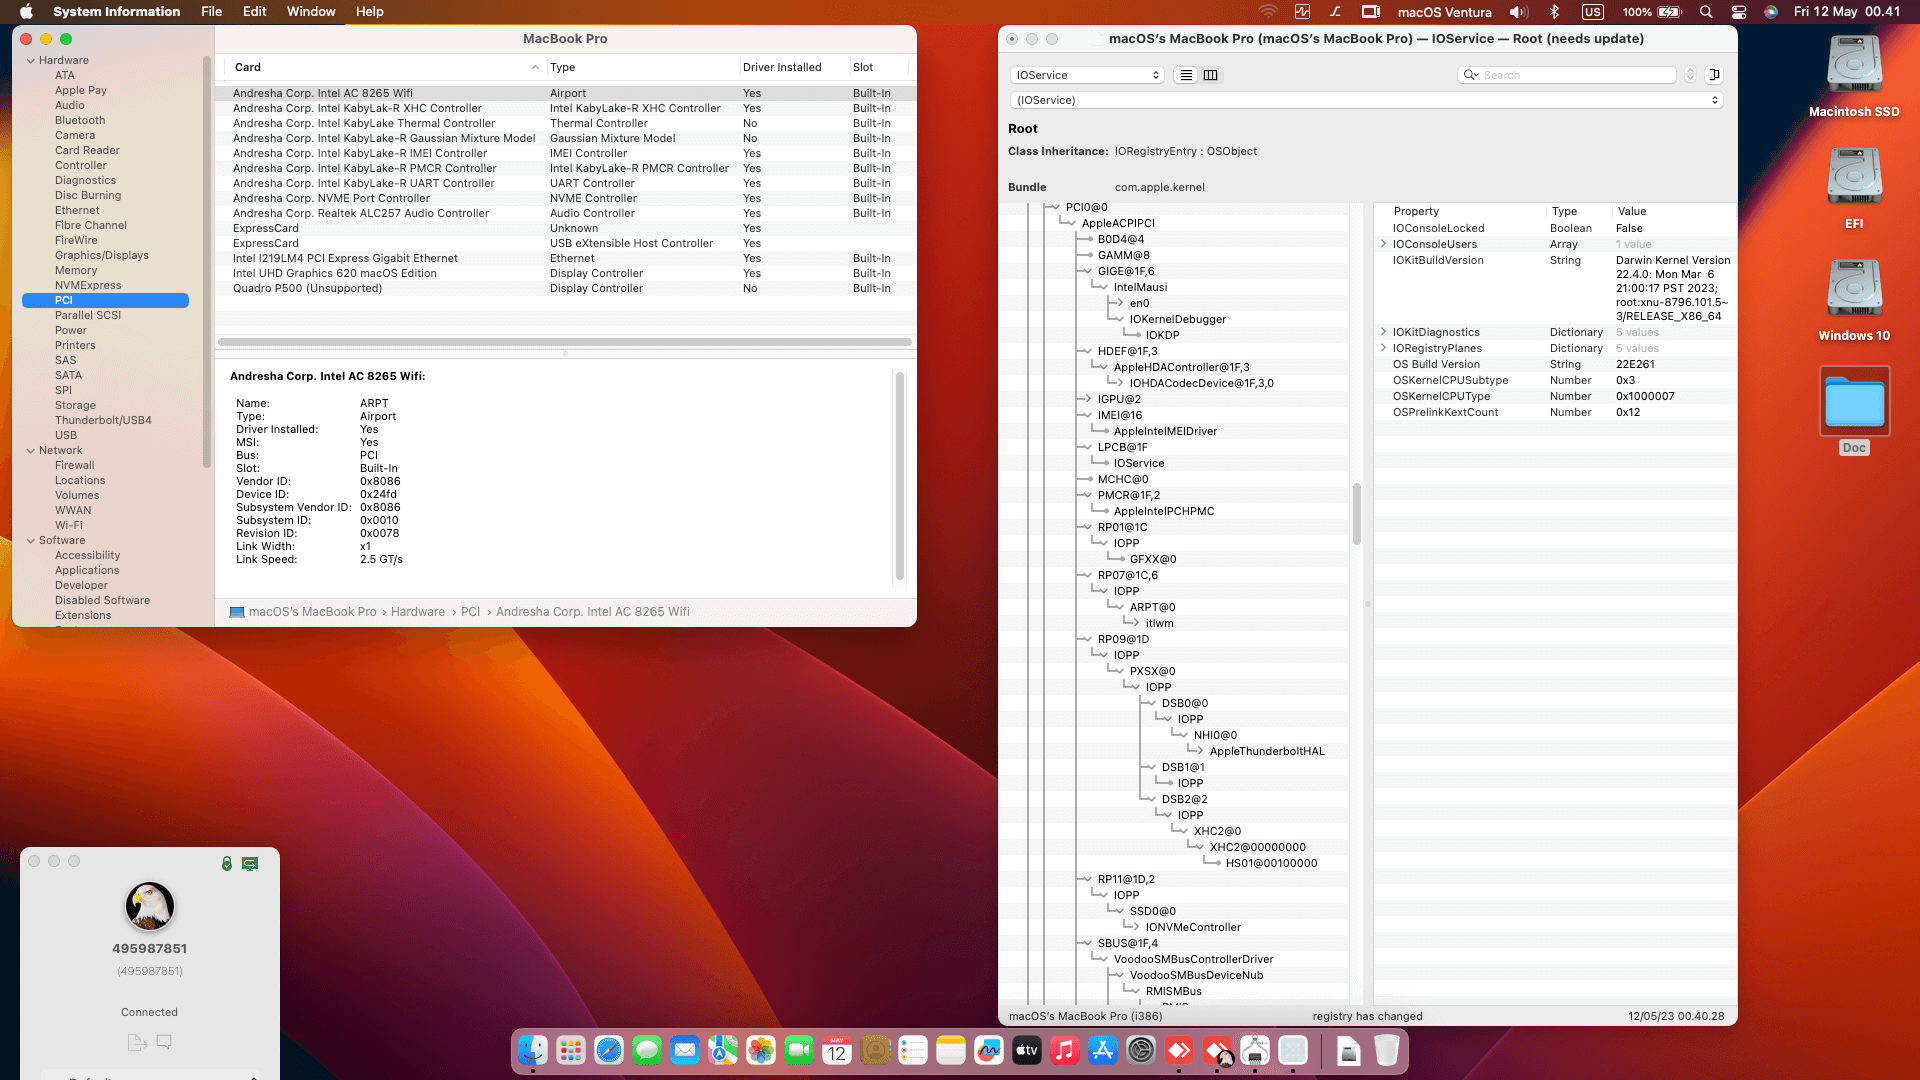The image size is (1920, 1080).
Task: Toggle the inspector panel in IORegistryExplorer
Action: [1714, 75]
